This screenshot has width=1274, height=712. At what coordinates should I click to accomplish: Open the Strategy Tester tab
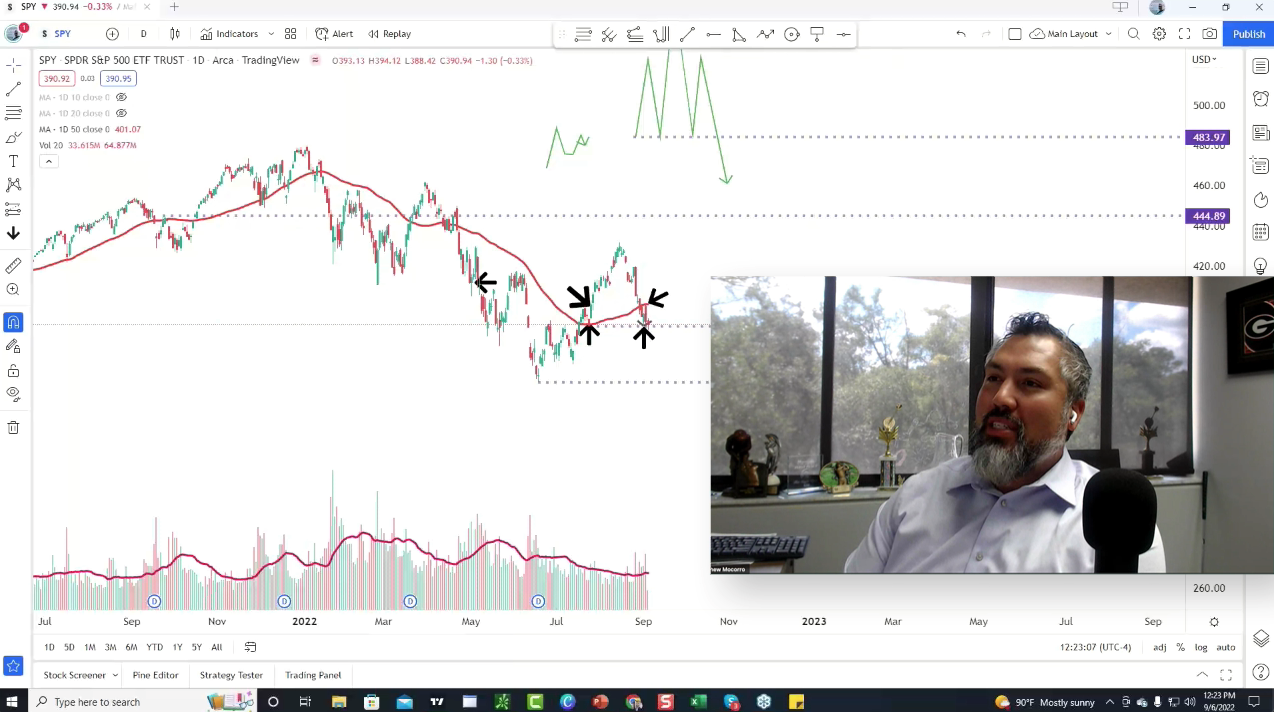pos(231,675)
